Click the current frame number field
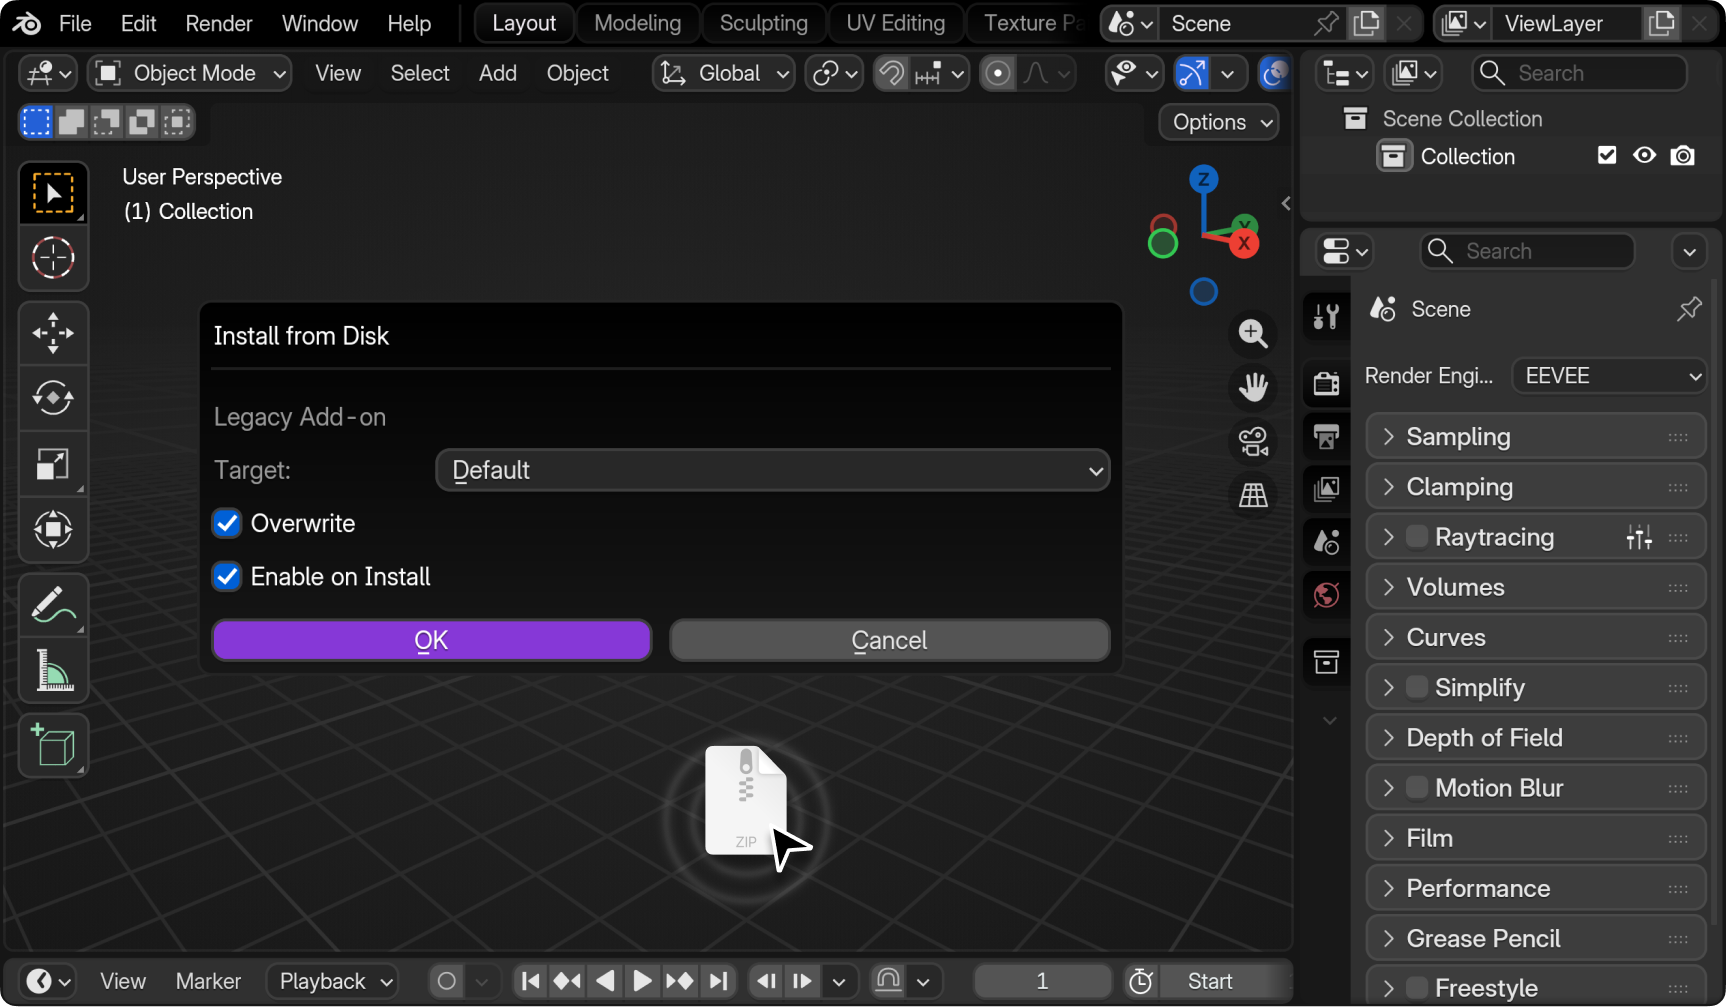The image size is (1726, 1007). tap(1042, 981)
